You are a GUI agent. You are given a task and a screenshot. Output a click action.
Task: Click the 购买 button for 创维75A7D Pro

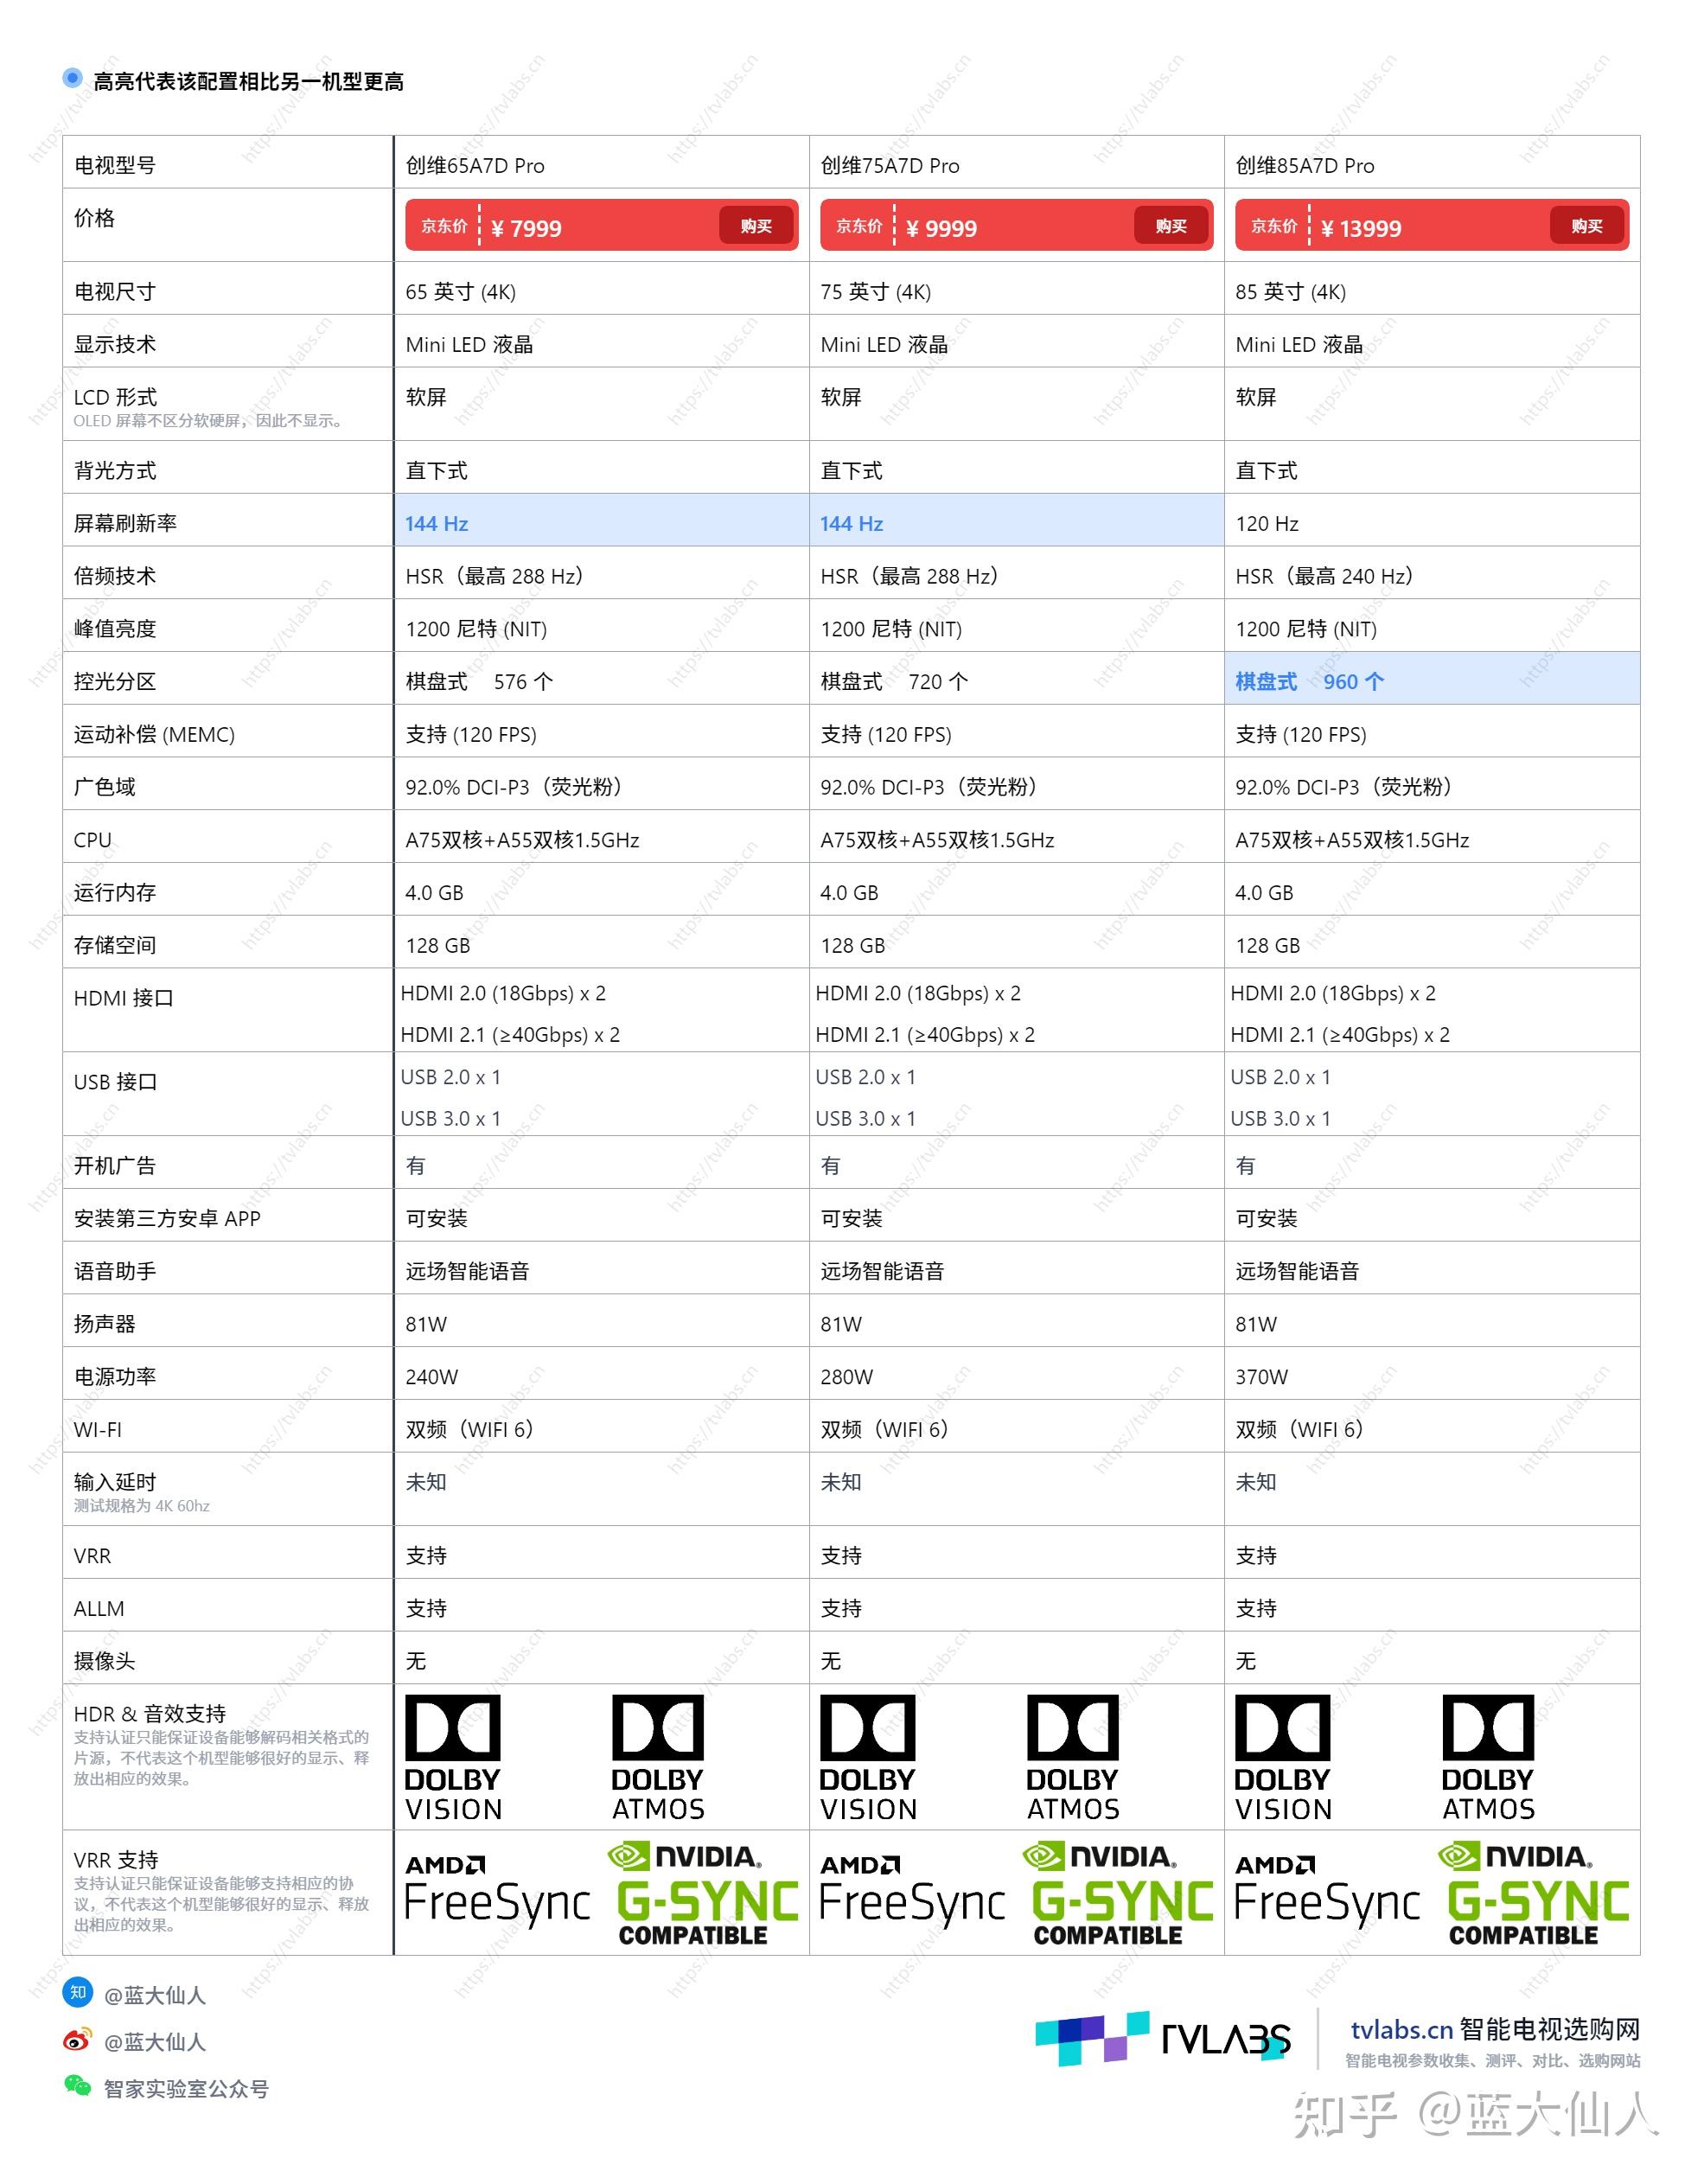click(x=1171, y=226)
